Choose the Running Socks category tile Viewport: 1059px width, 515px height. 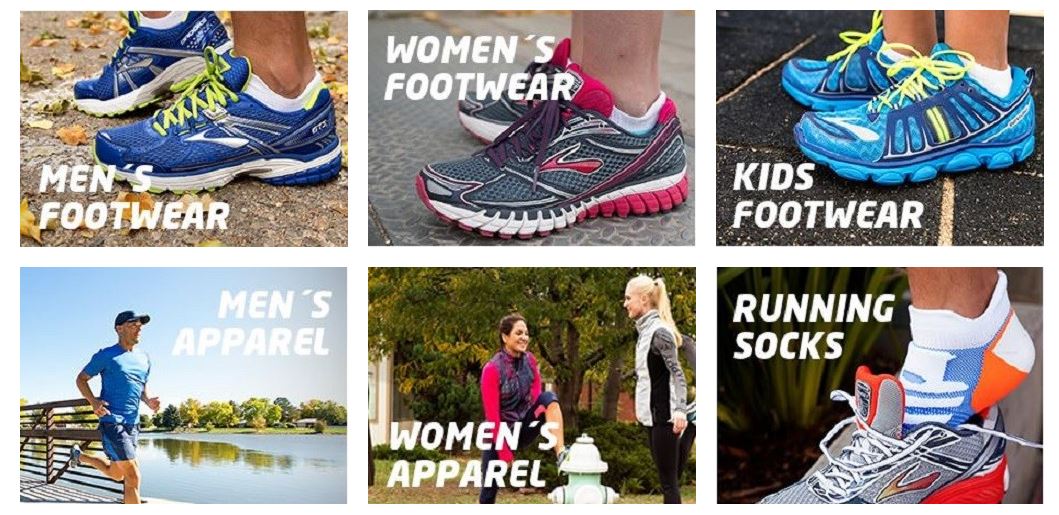click(880, 385)
